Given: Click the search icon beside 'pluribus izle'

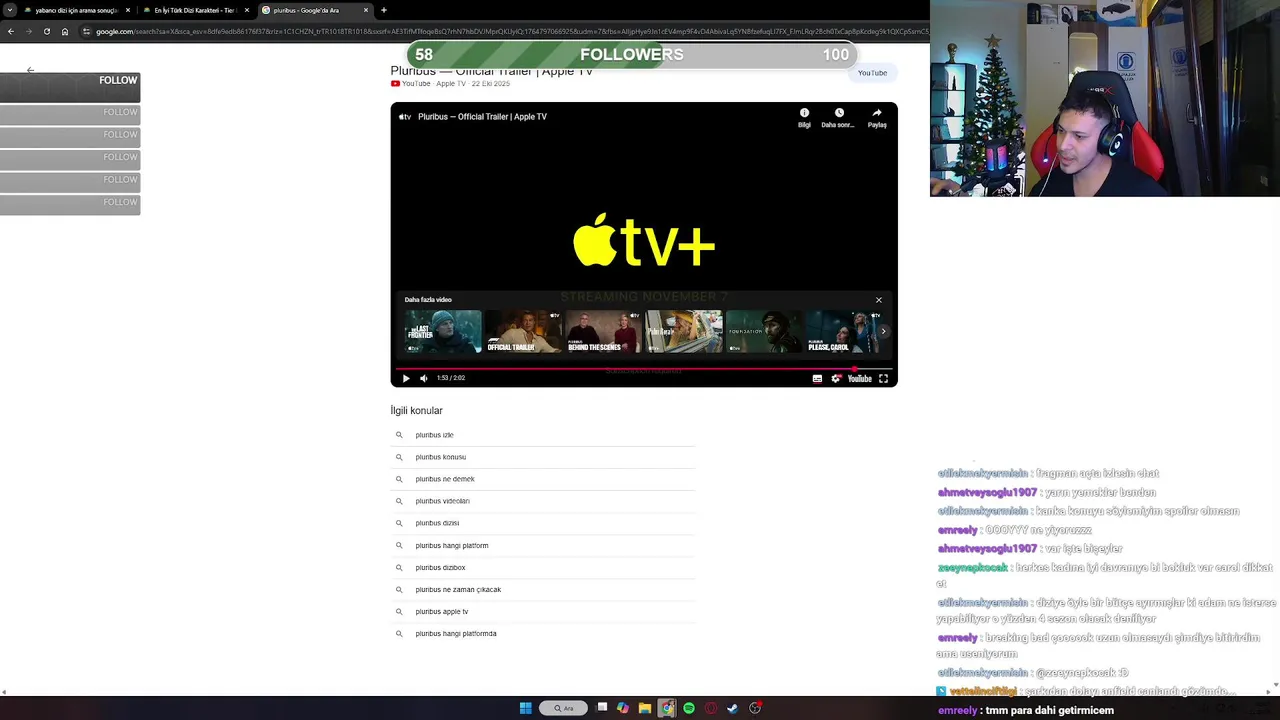Looking at the screenshot, I should tap(399, 435).
